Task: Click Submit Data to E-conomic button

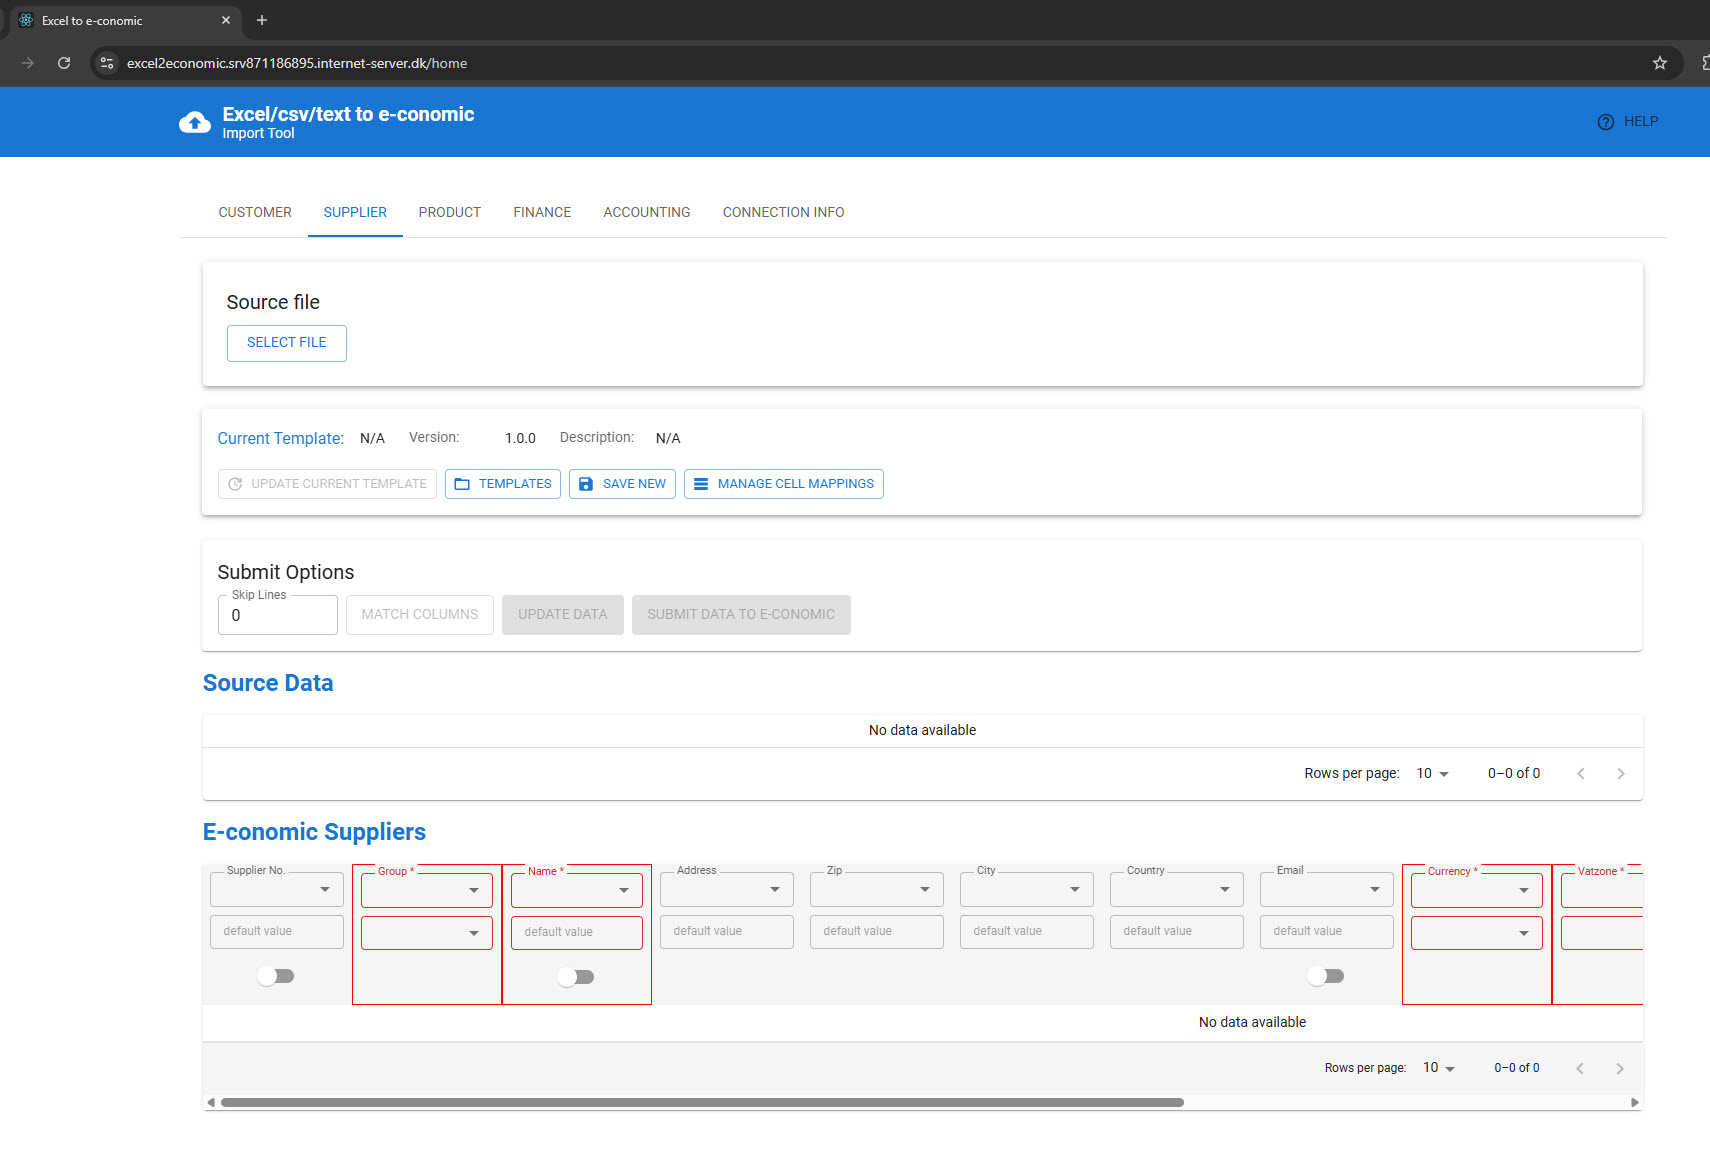Action: [x=741, y=615]
